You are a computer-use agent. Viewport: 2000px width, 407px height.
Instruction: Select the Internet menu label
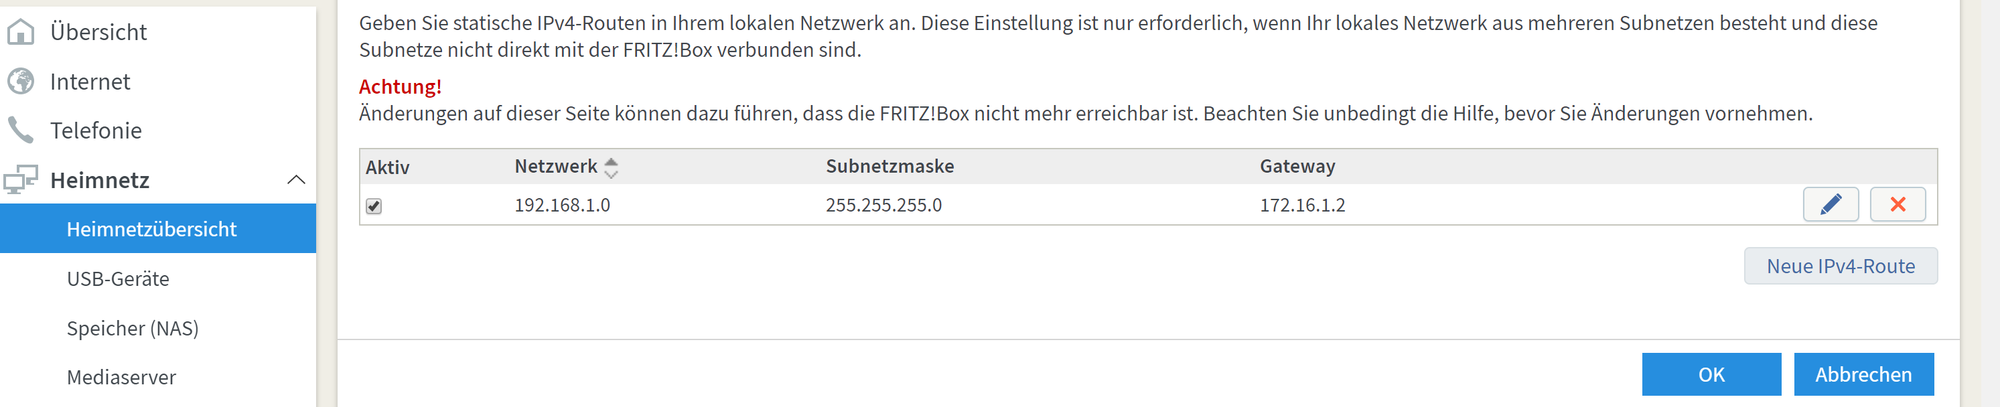90,81
